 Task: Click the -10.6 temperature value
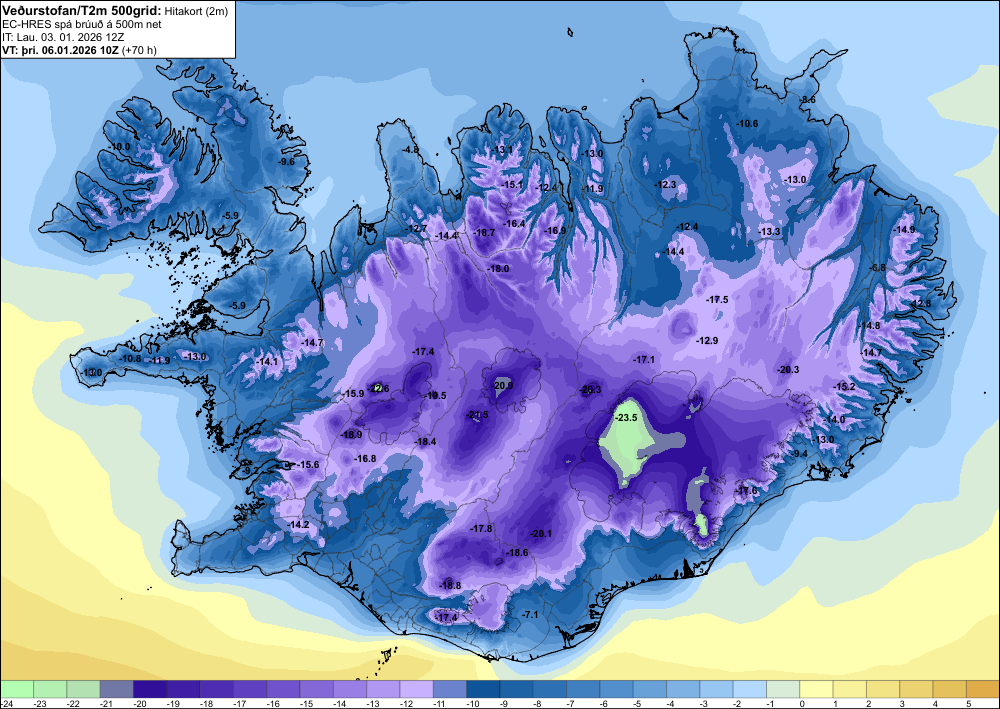point(747,123)
